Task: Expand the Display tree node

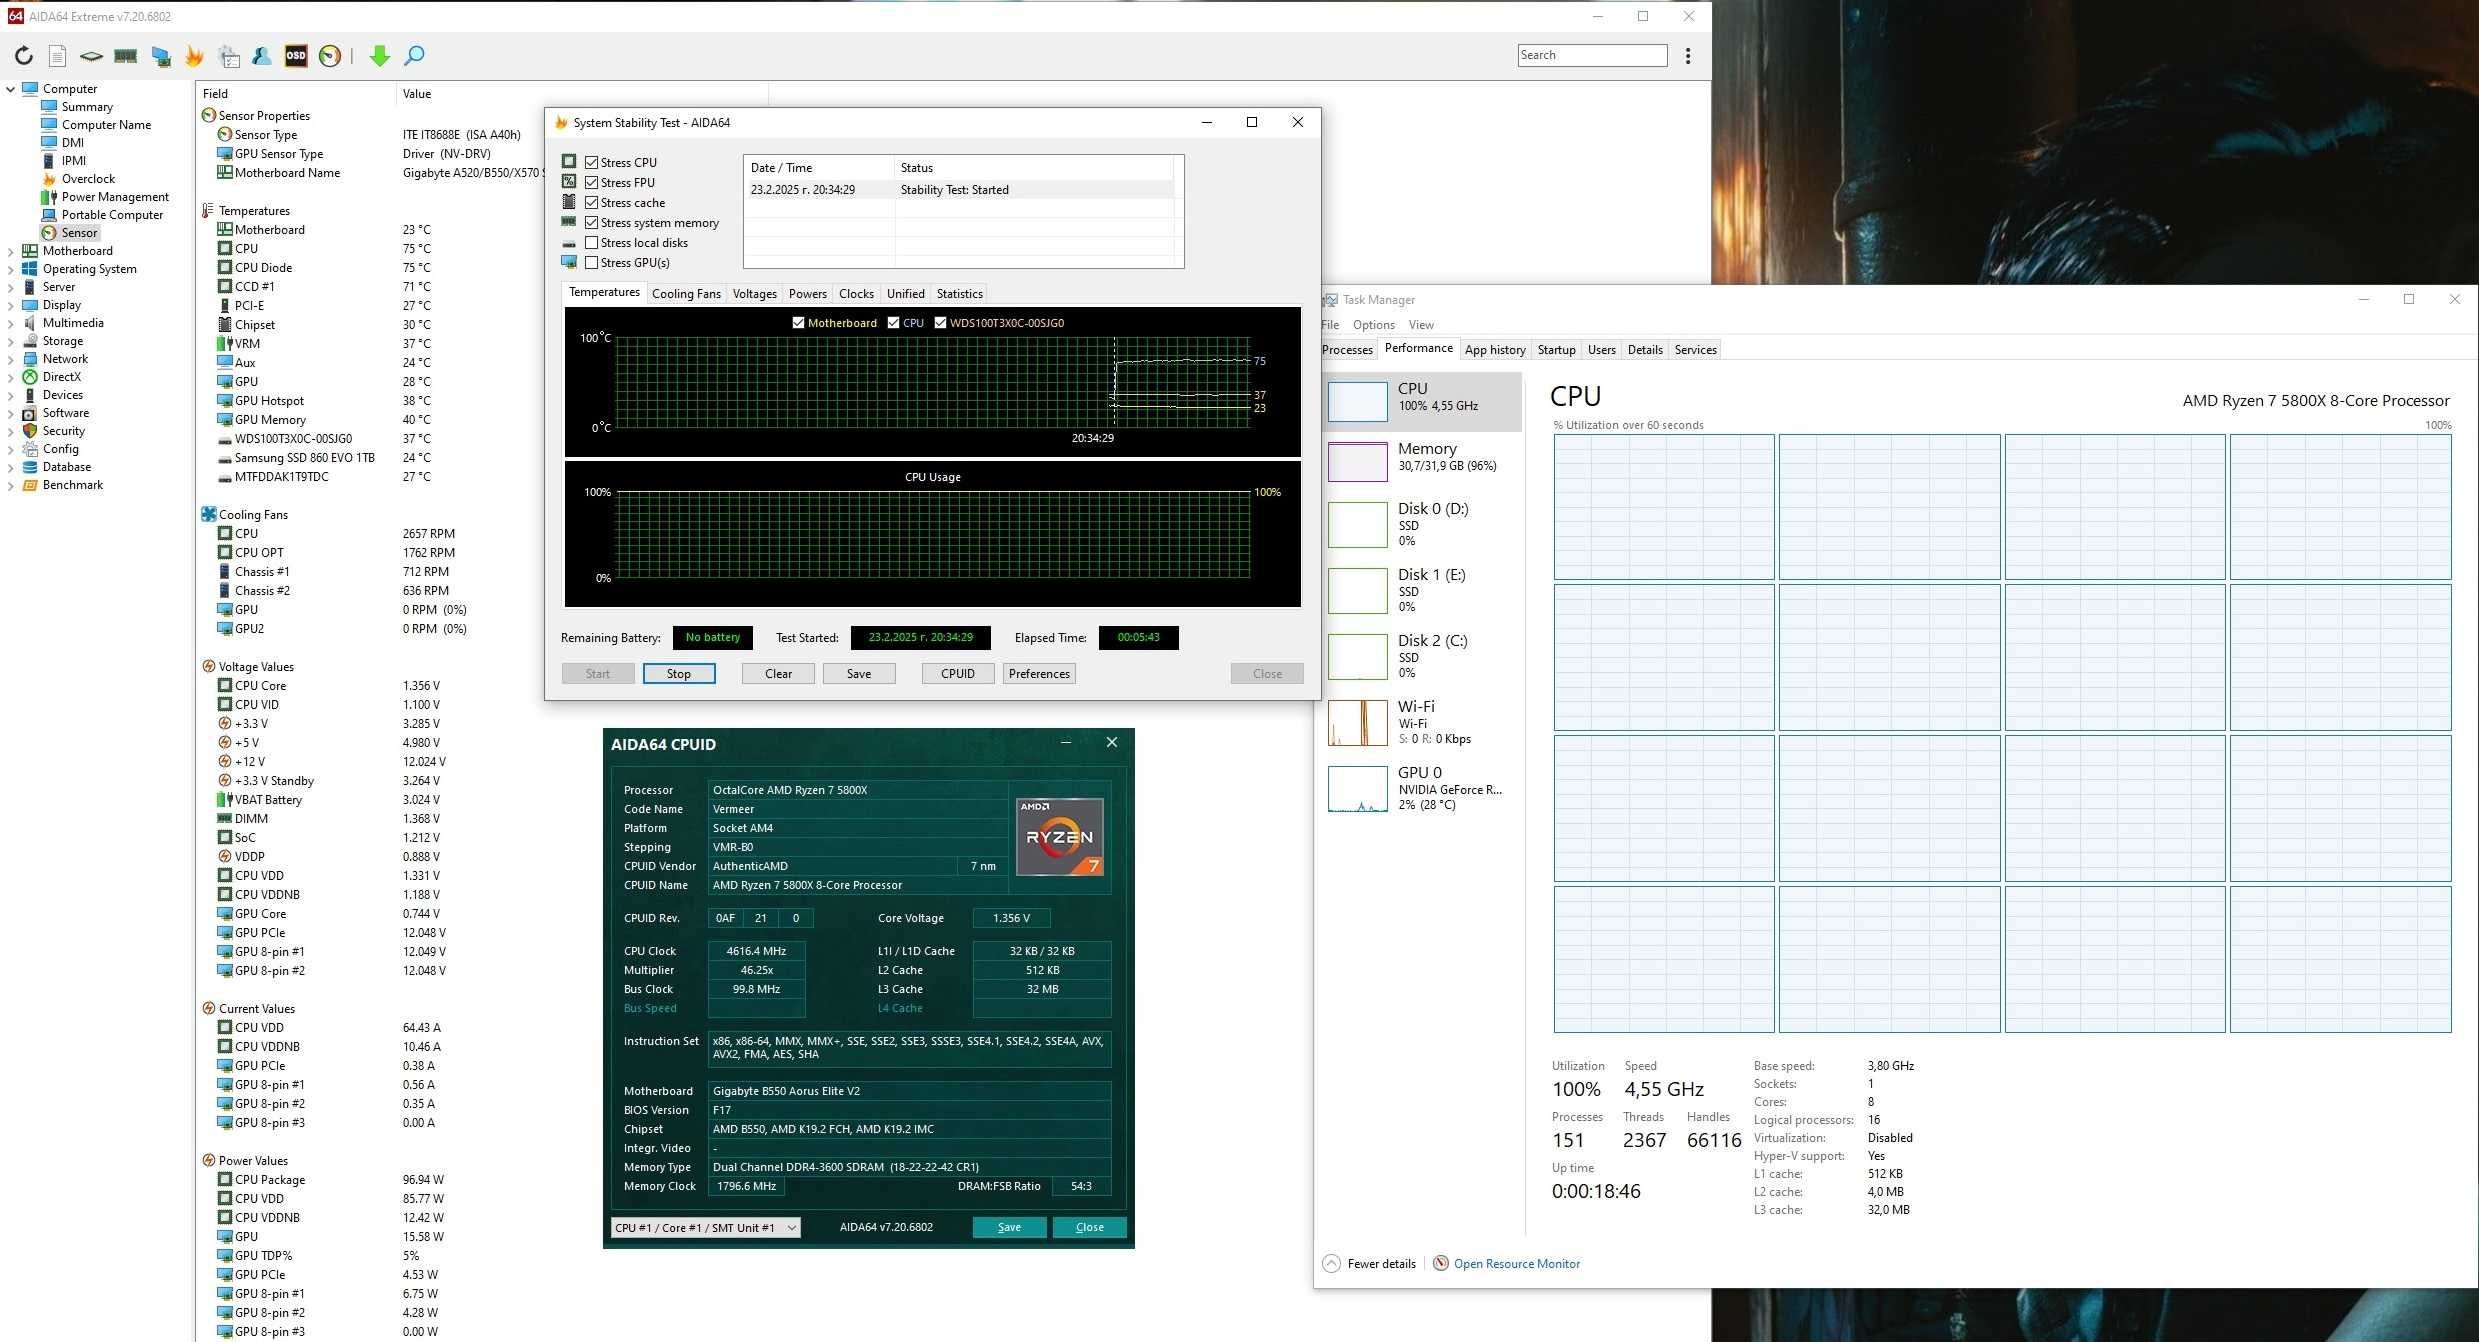Action: (11, 305)
